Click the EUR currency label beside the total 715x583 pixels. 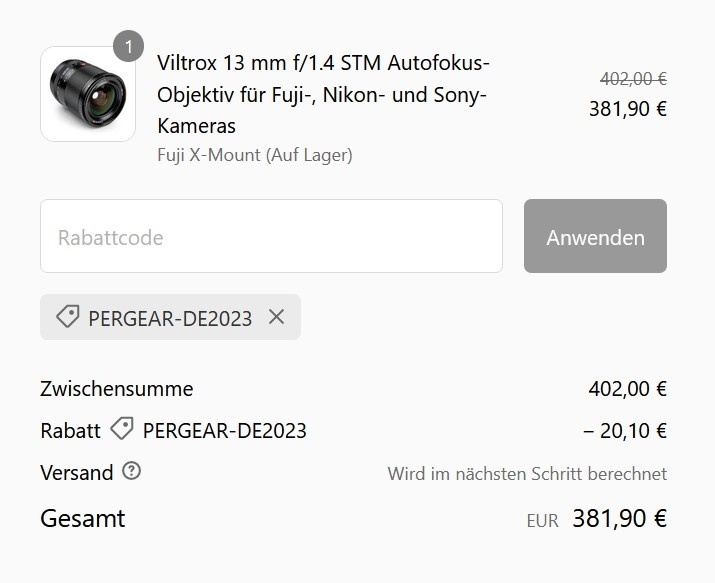point(542,521)
